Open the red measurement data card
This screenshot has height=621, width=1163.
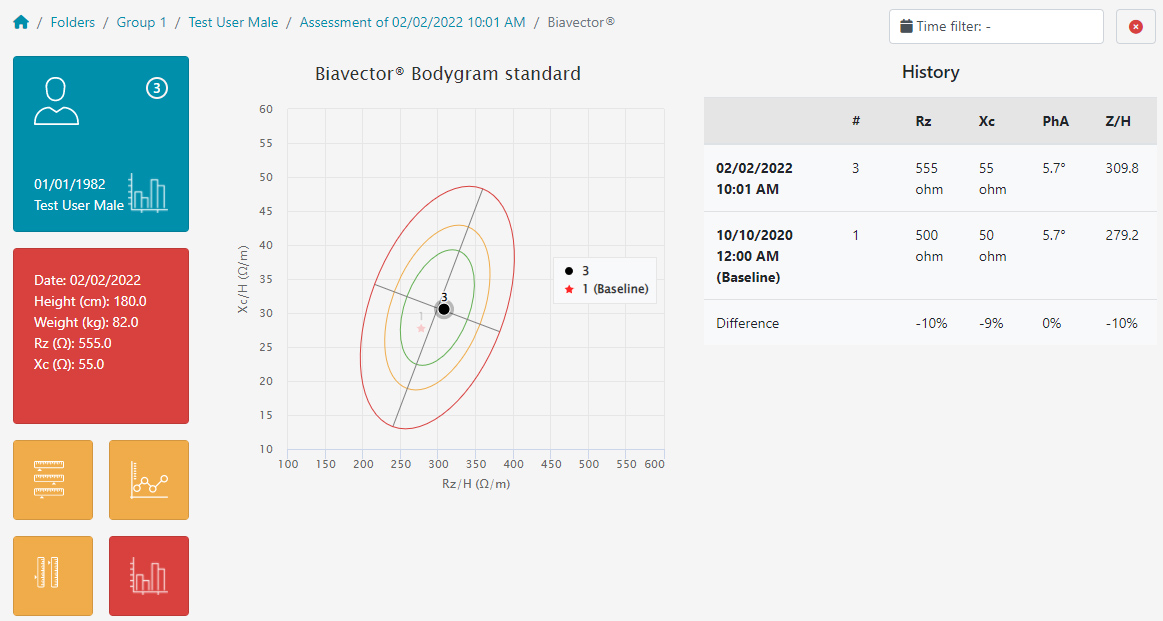[101, 336]
